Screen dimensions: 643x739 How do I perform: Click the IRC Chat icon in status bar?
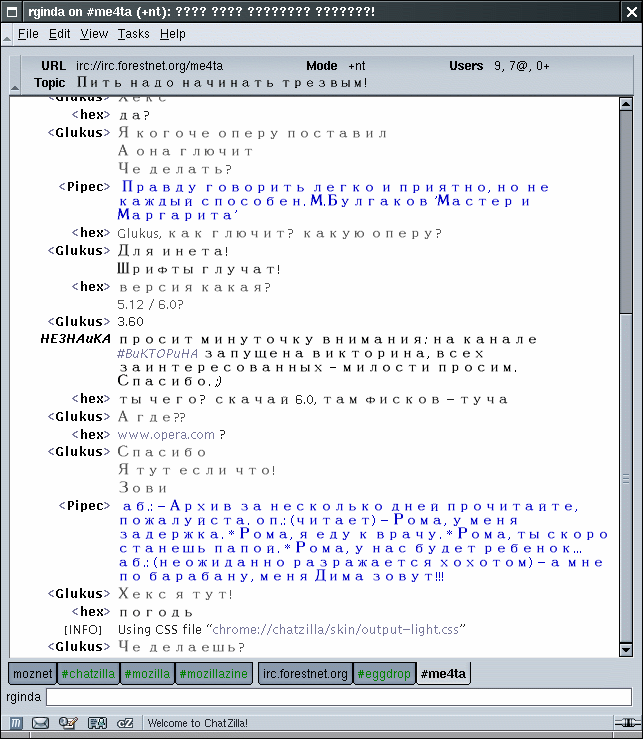(x=125, y=723)
